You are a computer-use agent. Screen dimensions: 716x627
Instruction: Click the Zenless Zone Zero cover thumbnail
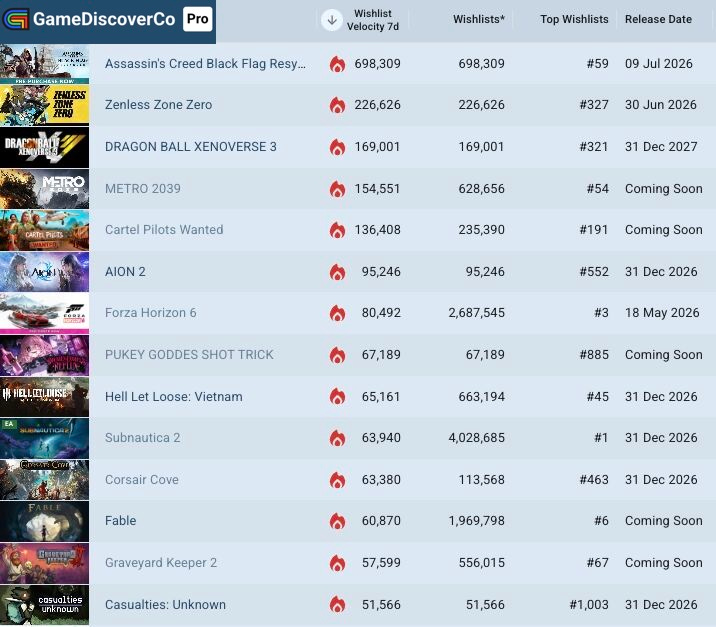44,105
